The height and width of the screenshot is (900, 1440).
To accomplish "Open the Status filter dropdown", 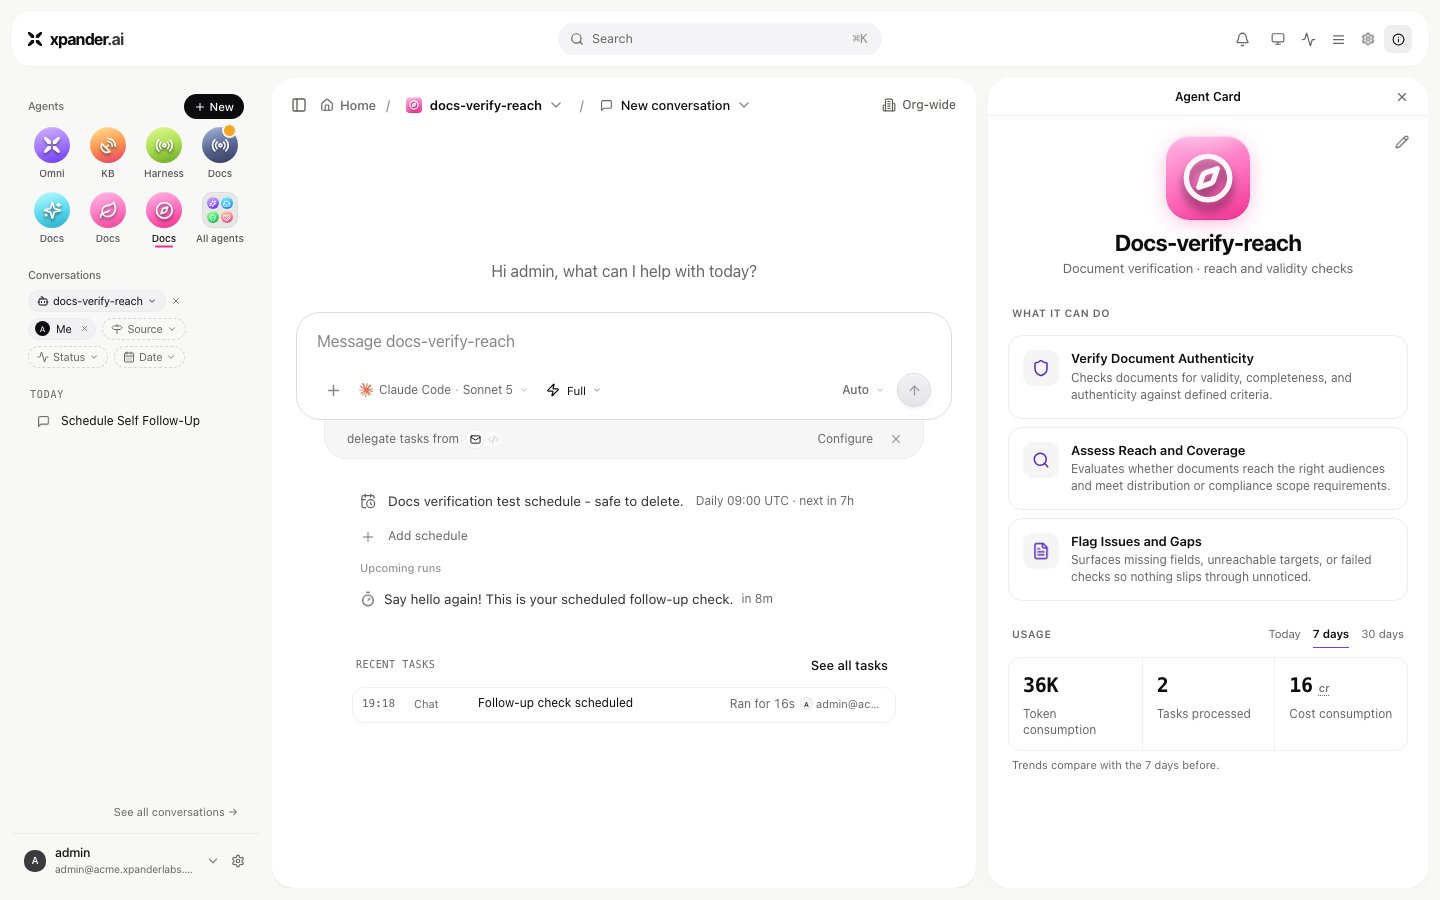I will click(68, 357).
